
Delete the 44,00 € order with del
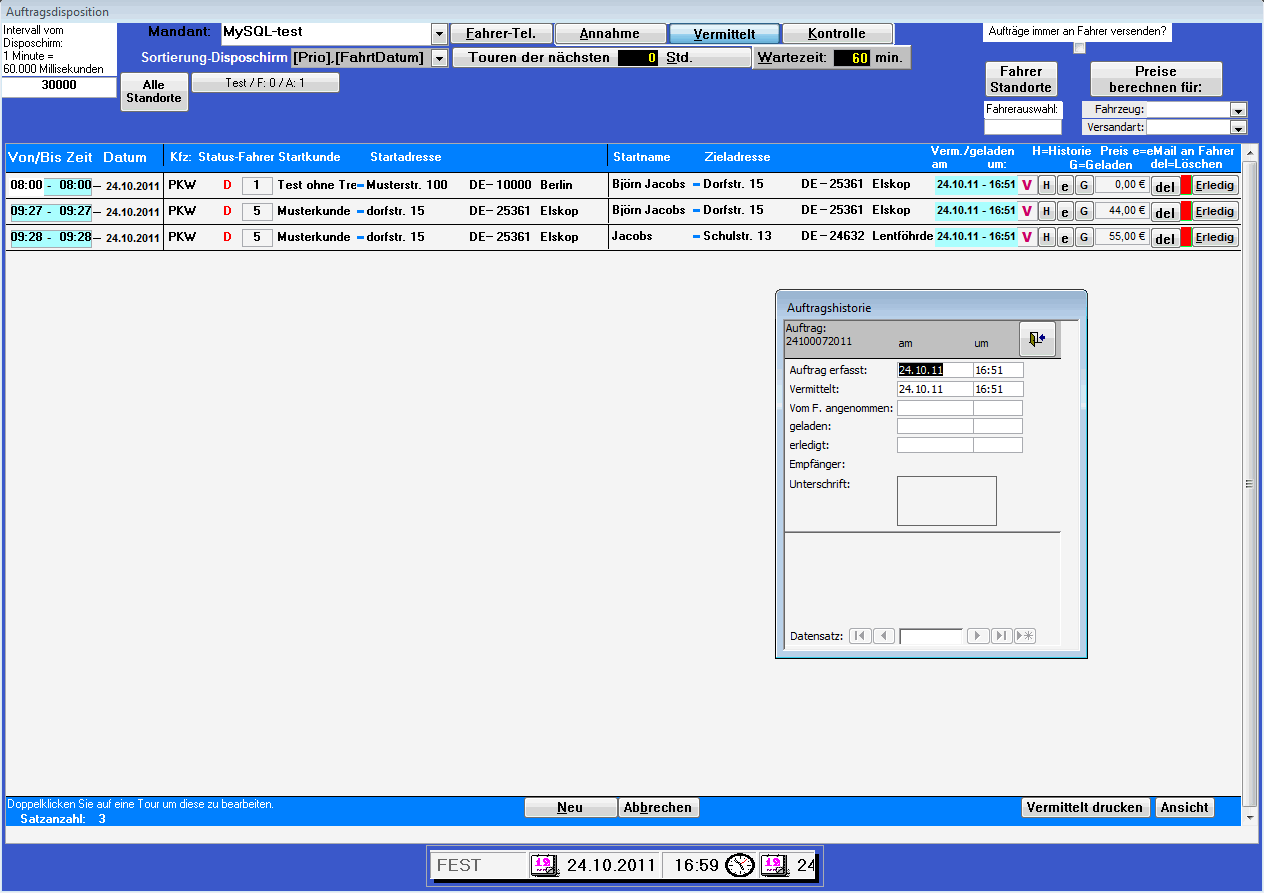pos(1165,212)
